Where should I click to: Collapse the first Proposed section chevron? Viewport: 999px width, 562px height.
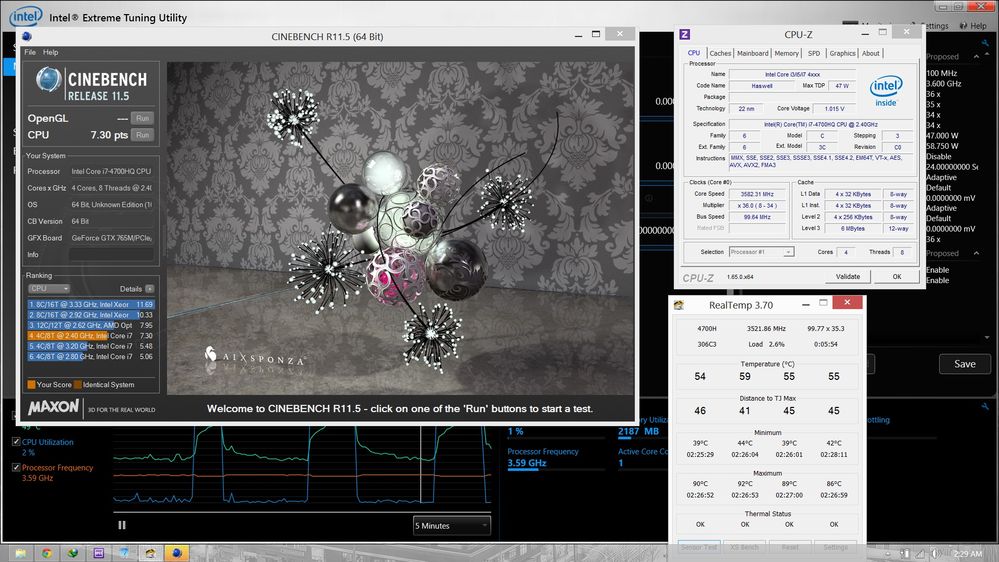pos(976,57)
